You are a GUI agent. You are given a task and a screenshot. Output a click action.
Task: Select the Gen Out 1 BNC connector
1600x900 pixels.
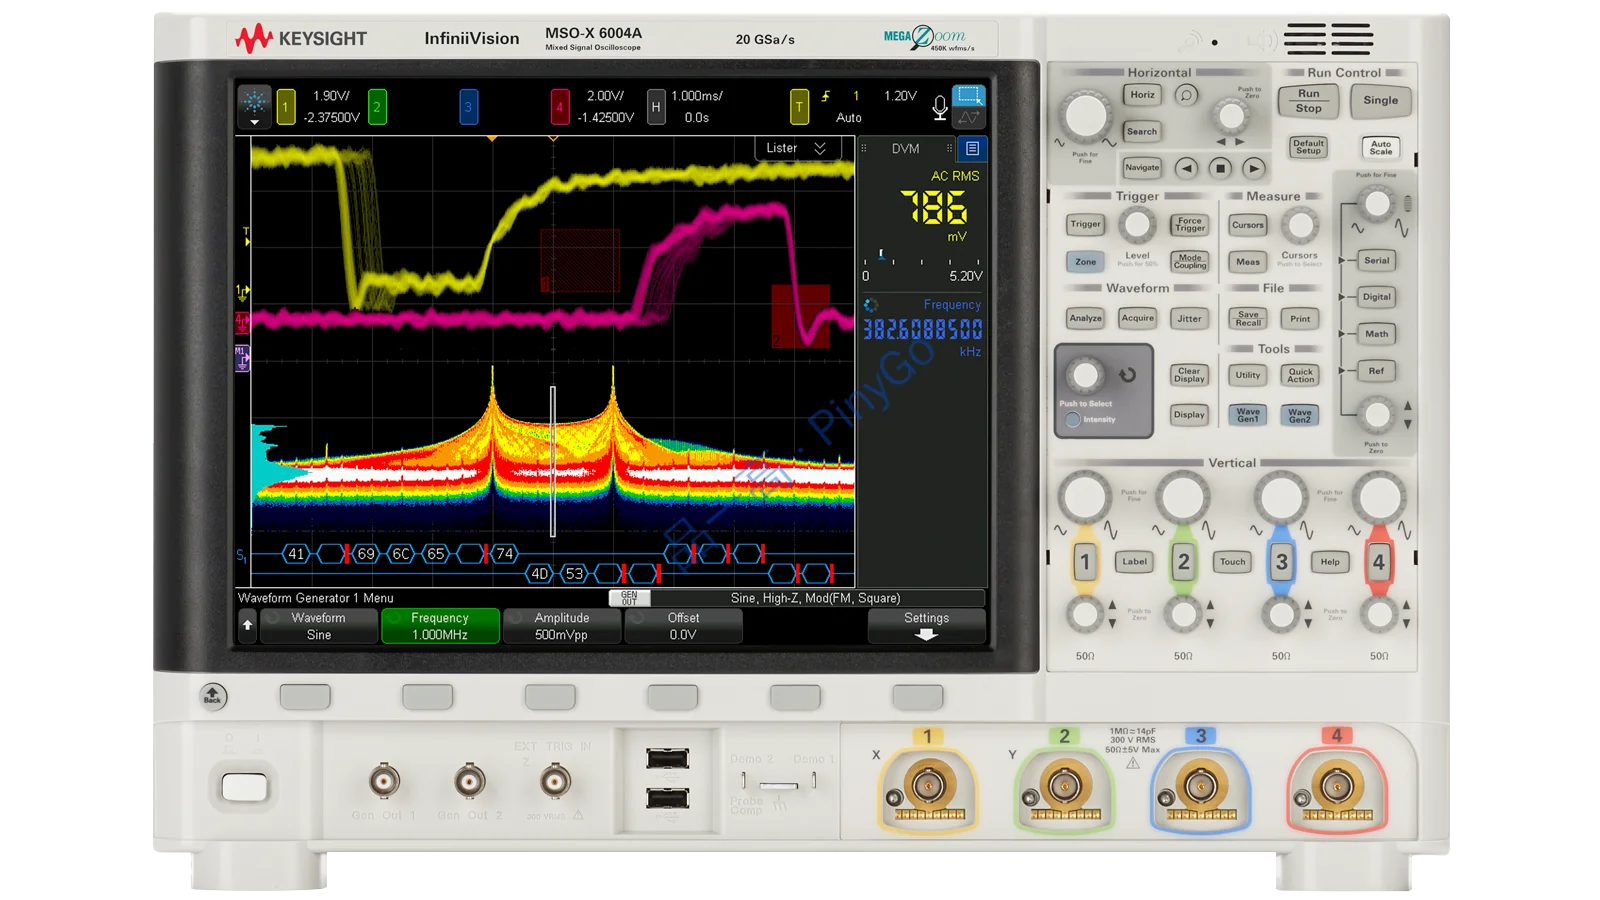pyautogui.click(x=384, y=781)
